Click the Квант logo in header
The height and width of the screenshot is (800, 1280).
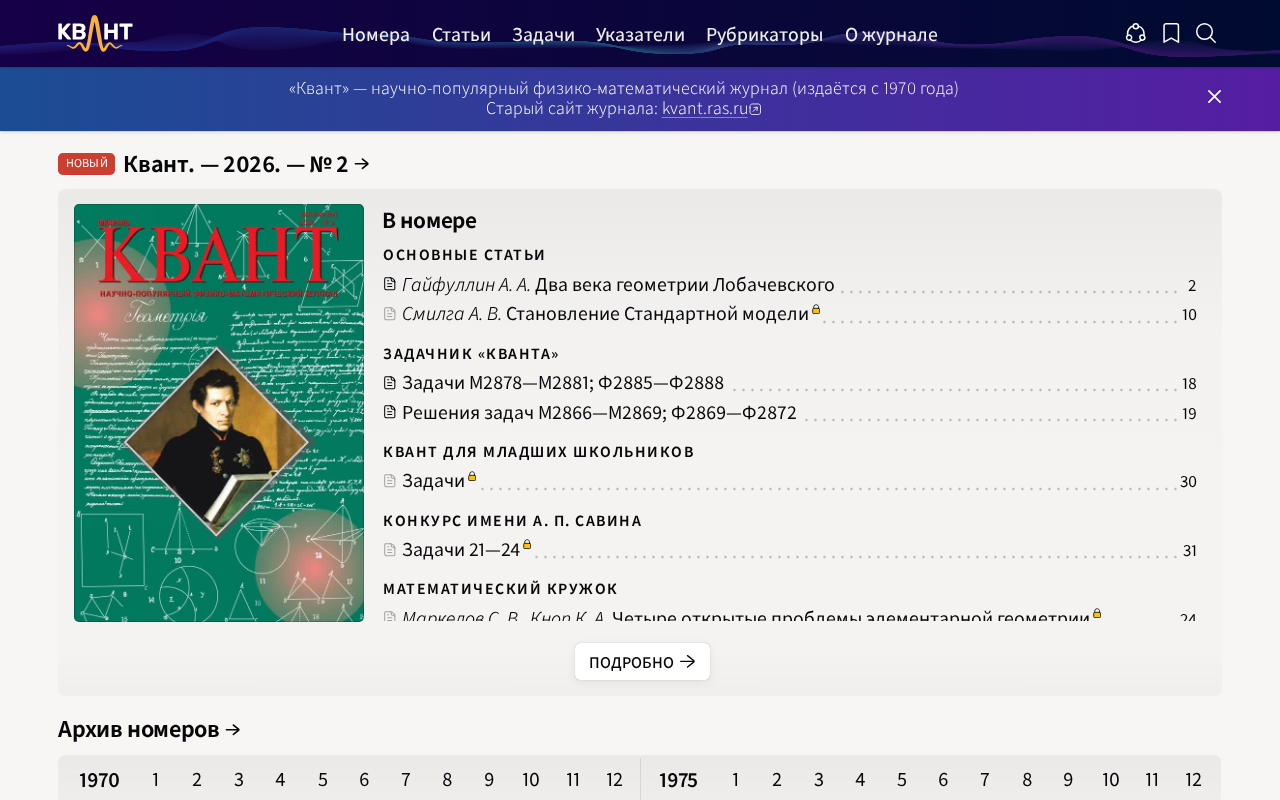(x=95, y=34)
